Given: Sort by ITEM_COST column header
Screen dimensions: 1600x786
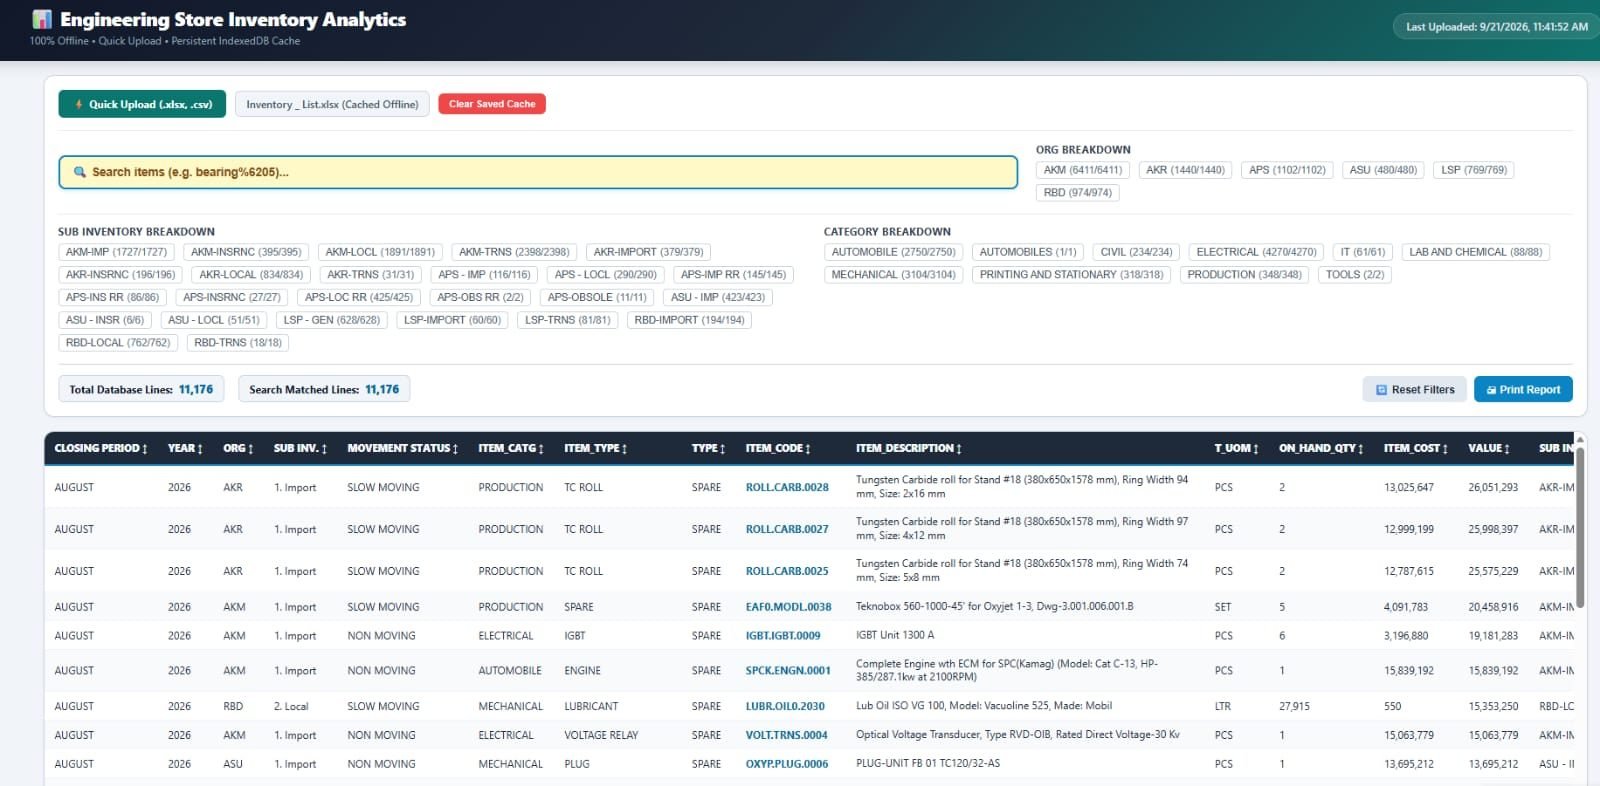Looking at the screenshot, I should point(1415,448).
